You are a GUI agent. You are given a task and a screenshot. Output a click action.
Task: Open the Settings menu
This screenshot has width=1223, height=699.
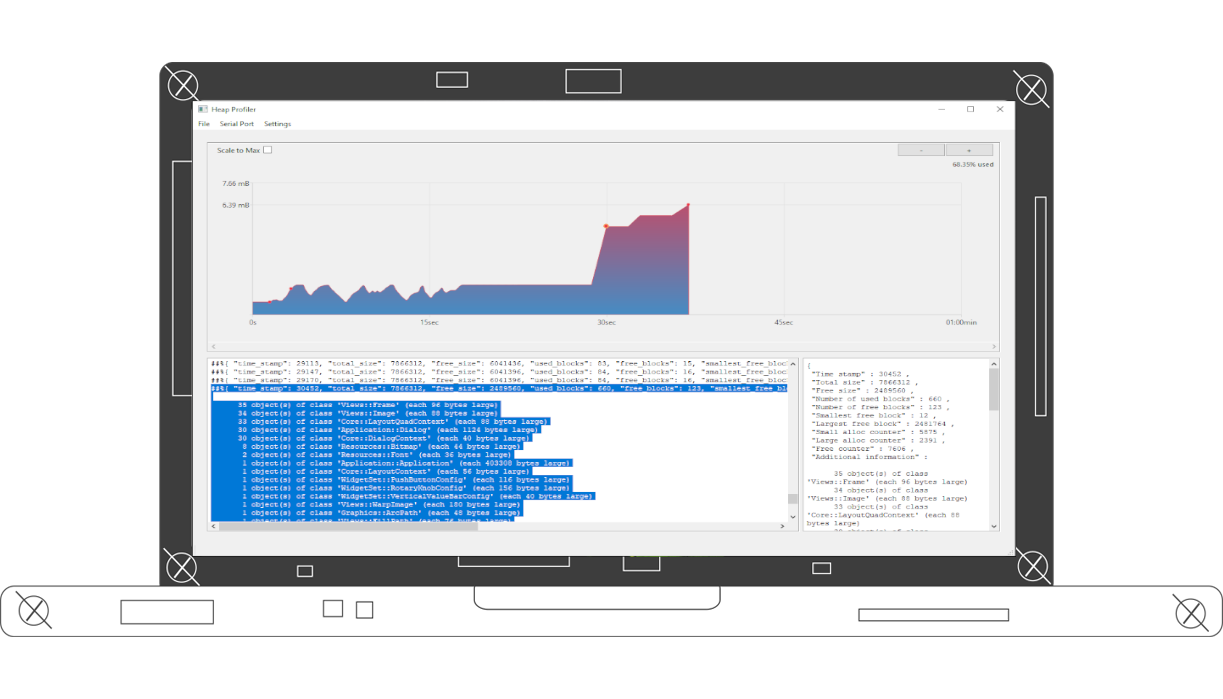click(x=277, y=124)
